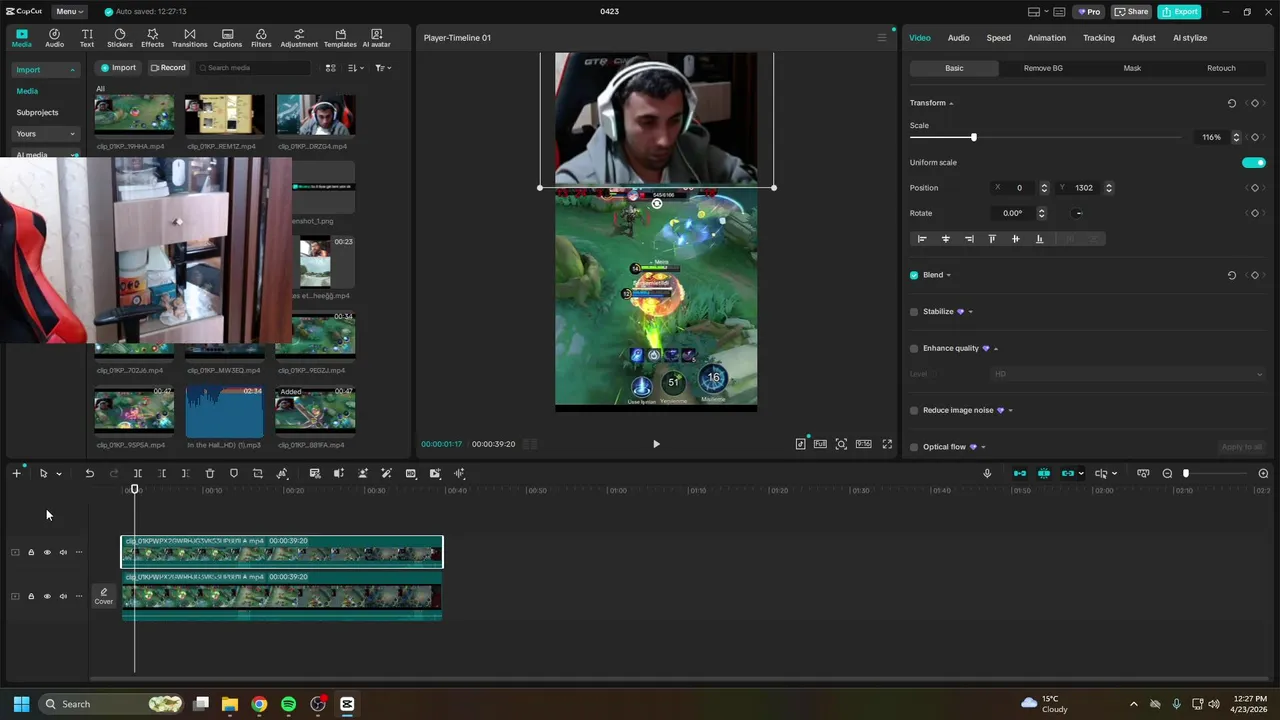Screen dimensions: 1280x720
Task: Open the Mask sub-tab
Action: coord(1132,68)
